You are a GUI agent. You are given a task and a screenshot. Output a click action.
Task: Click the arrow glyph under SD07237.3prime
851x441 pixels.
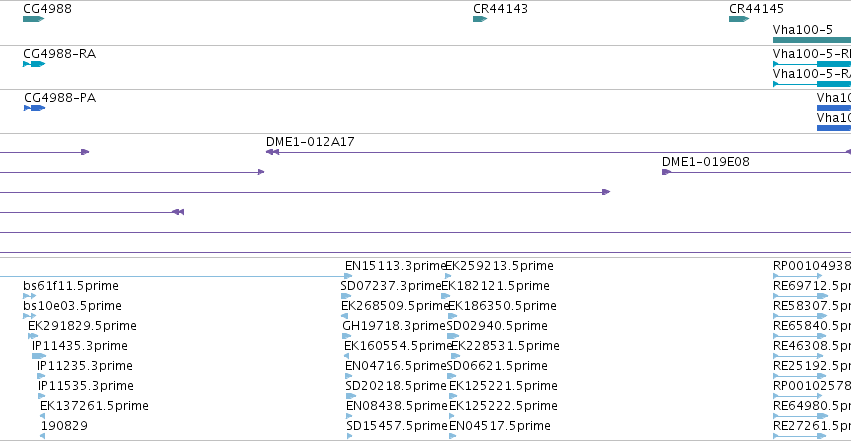pos(346,296)
